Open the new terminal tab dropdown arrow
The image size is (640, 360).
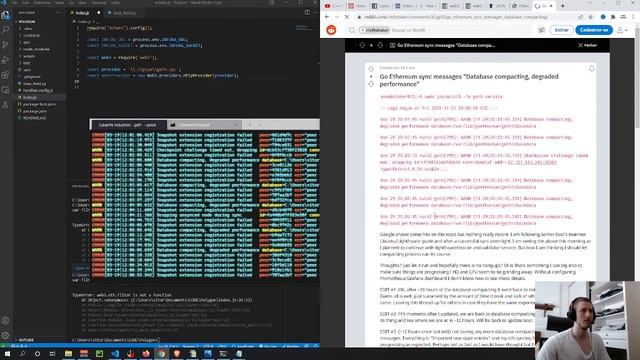tap(260, 125)
